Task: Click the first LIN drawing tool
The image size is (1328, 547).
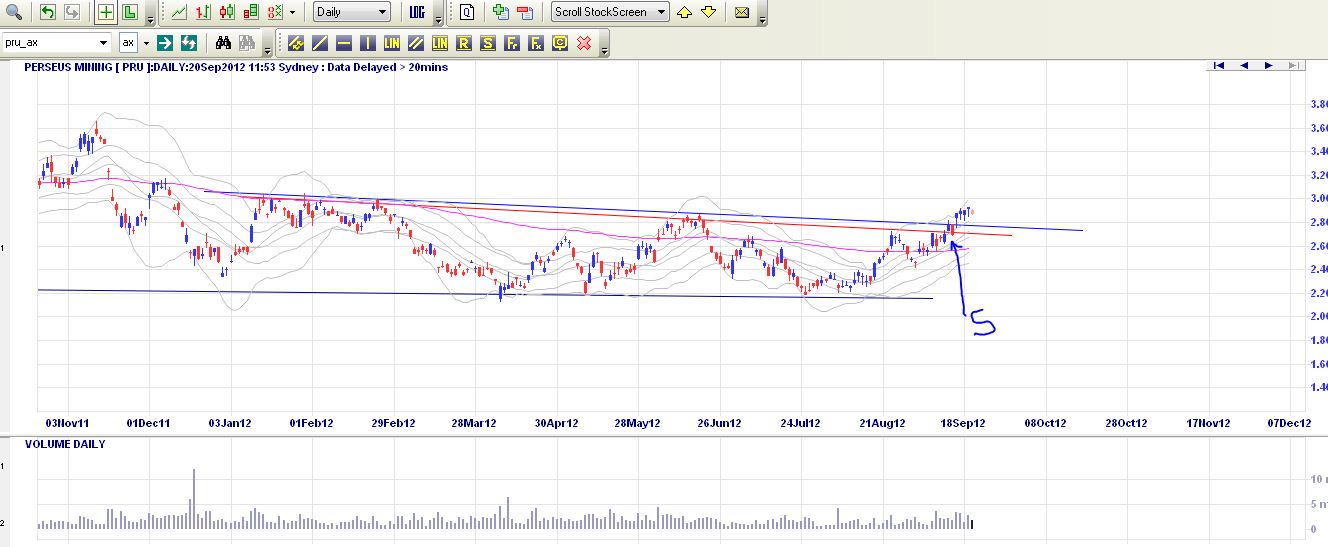Action: coord(392,43)
